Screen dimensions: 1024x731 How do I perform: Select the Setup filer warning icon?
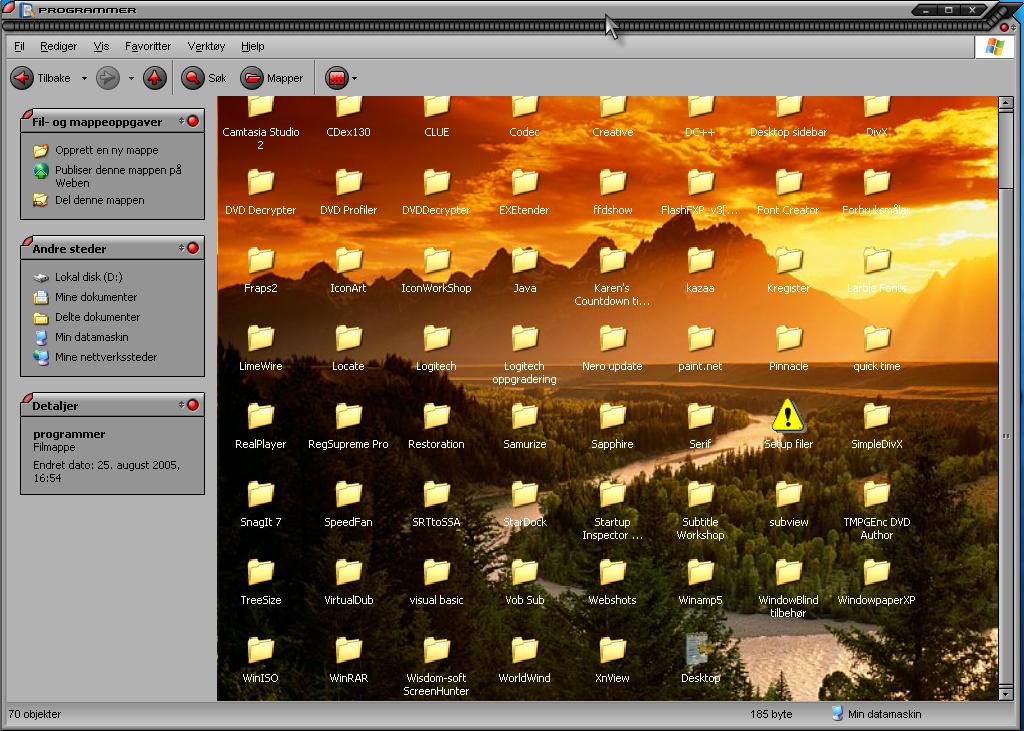click(788, 415)
